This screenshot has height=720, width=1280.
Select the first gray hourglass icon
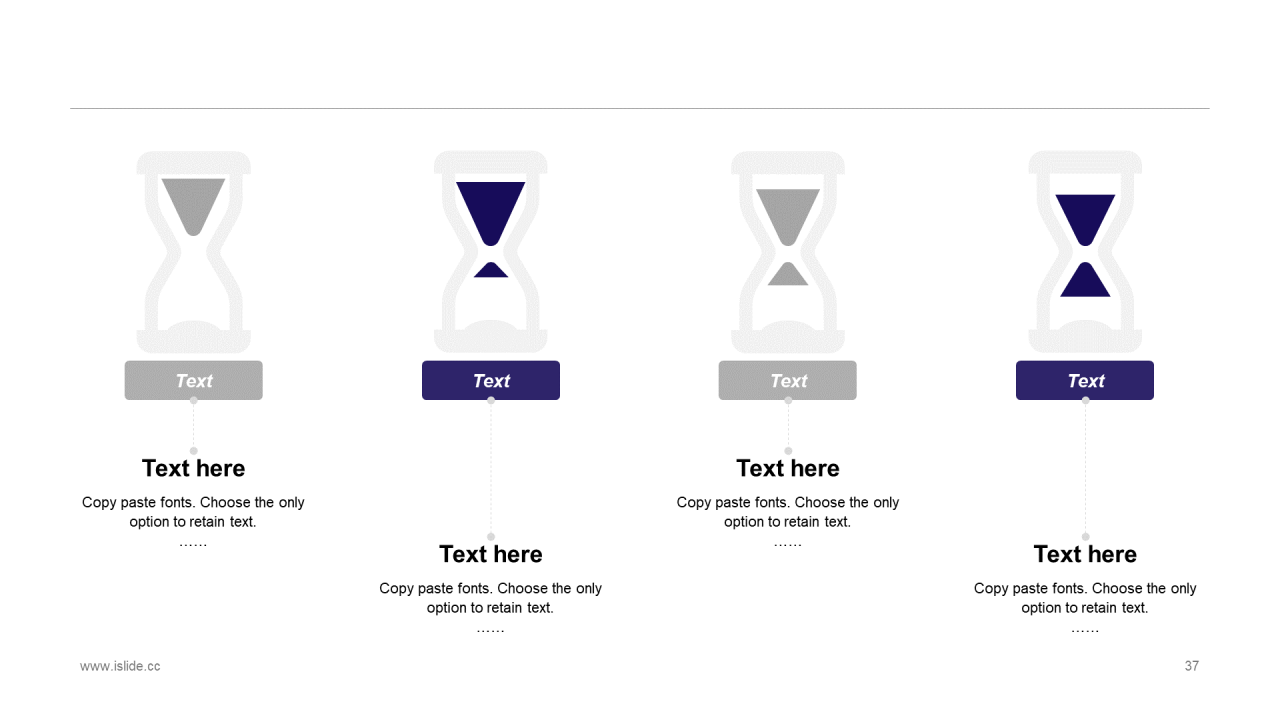point(193,252)
